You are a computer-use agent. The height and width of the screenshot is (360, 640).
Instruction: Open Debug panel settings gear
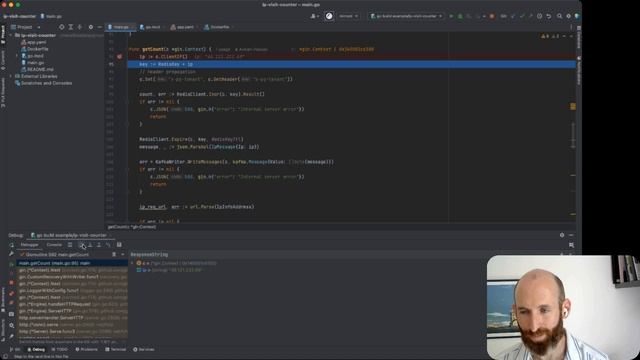click(x=562, y=235)
